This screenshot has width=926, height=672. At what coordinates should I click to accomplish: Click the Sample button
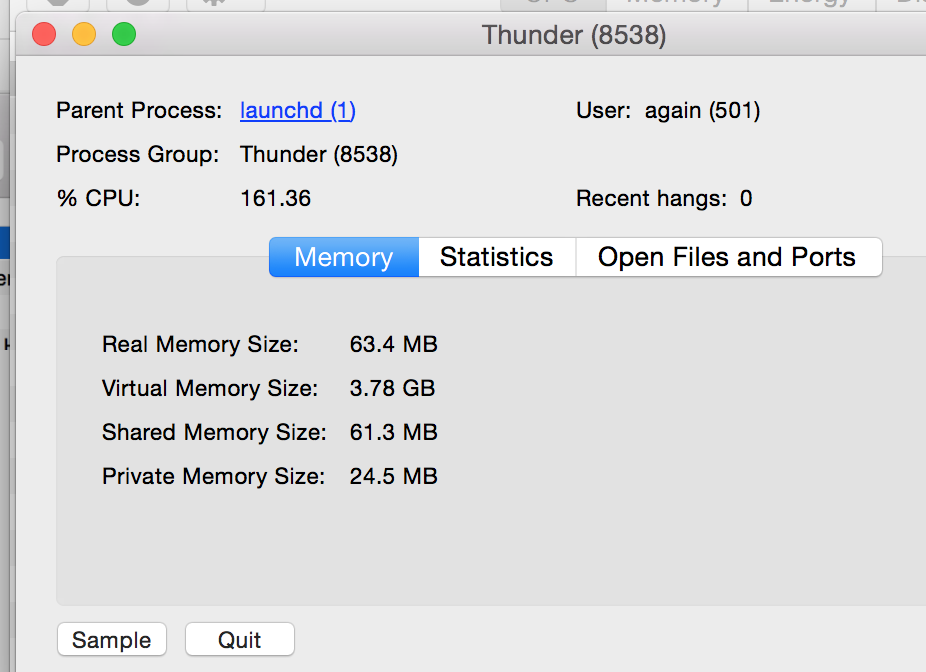point(112,640)
